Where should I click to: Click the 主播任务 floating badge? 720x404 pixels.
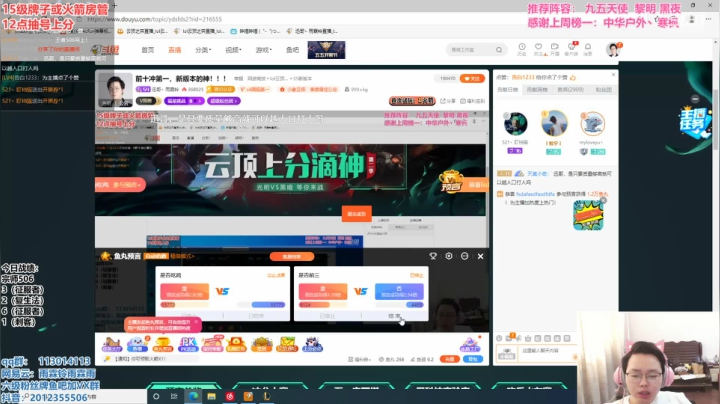693,123
